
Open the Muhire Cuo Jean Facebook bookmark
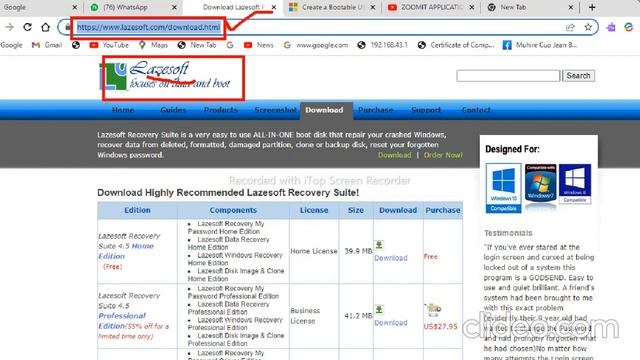(540, 45)
